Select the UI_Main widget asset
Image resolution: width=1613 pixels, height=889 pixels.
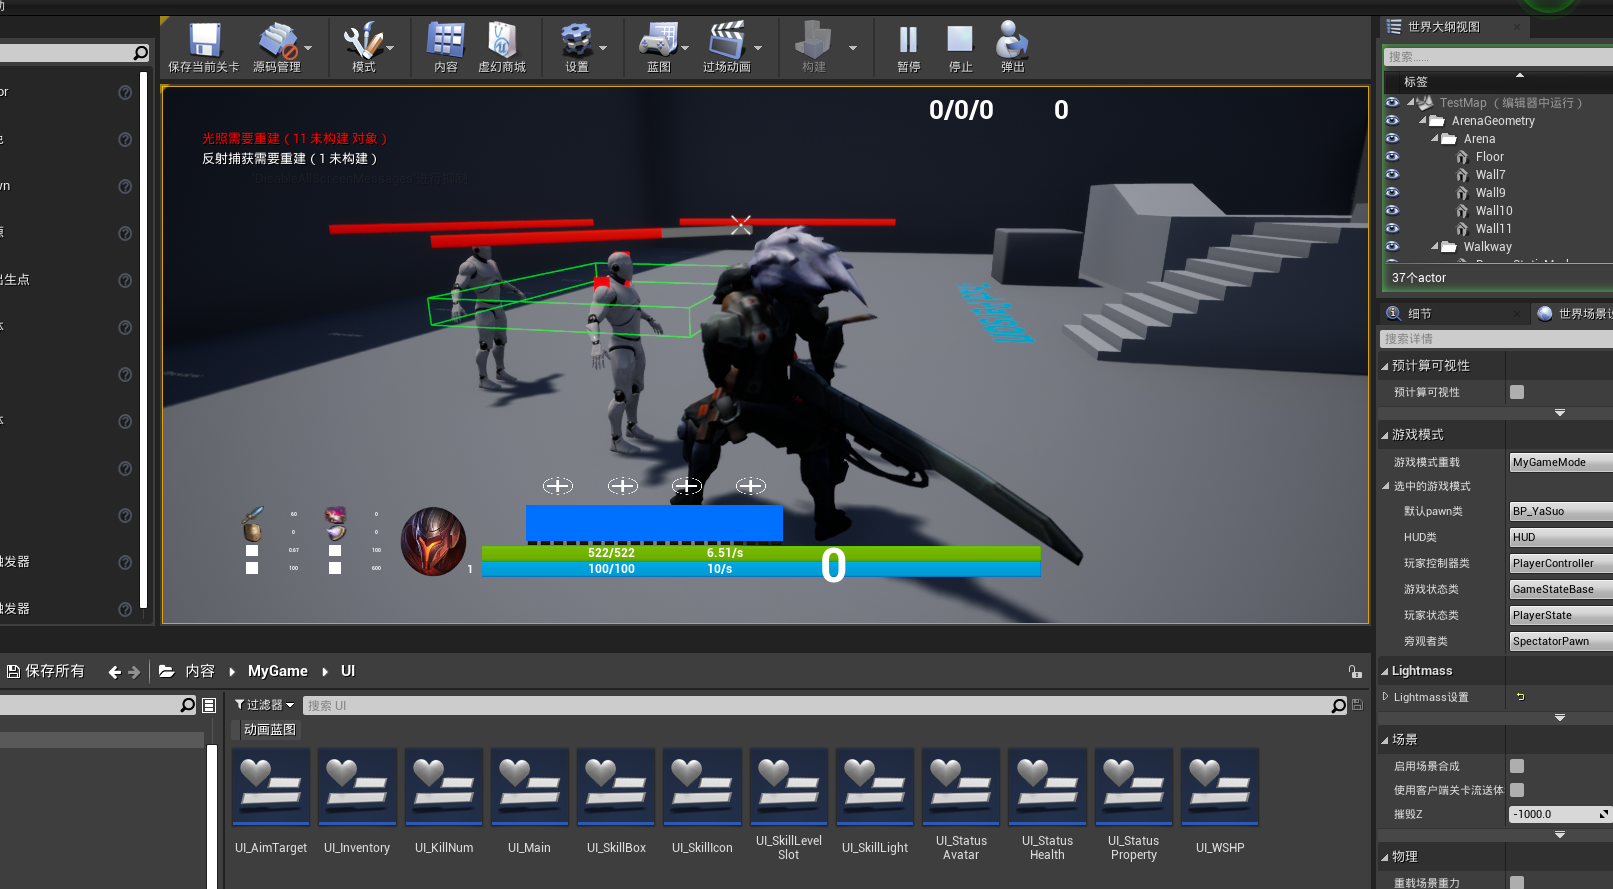pos(529,787)
